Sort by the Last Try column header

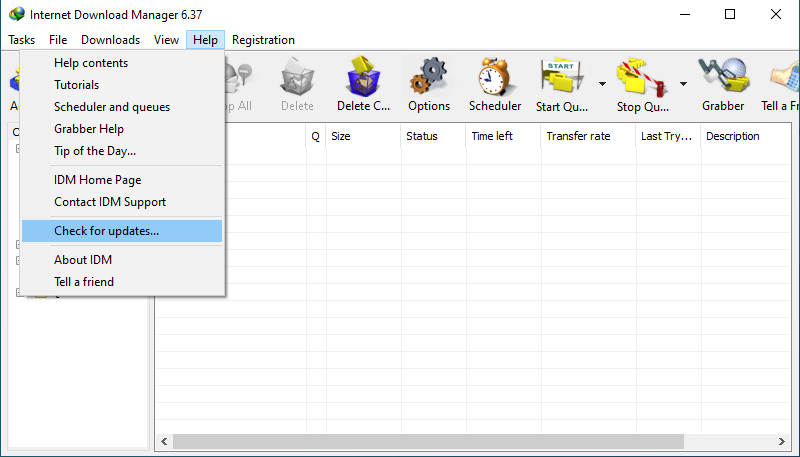pyautogui.click(x=668, y=136)
